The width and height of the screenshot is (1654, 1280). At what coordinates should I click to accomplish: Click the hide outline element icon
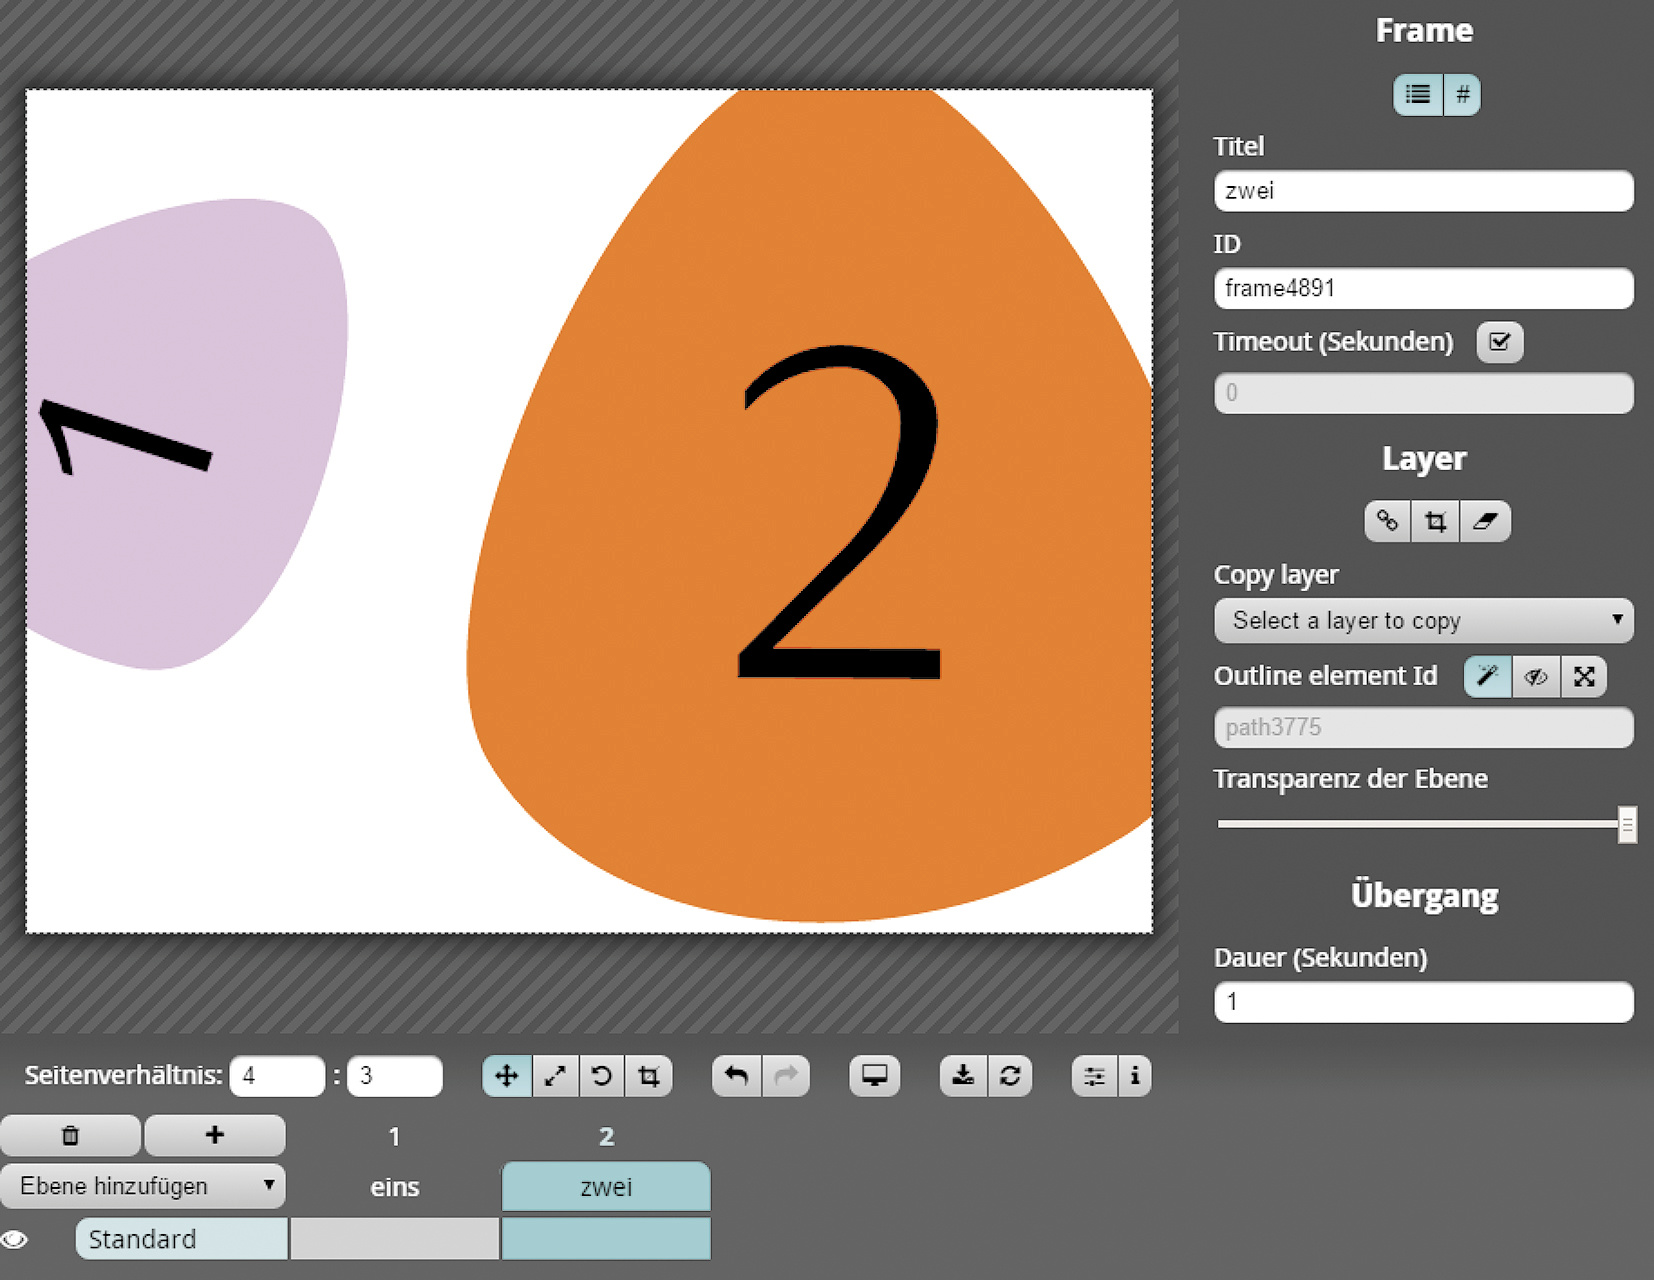pyautogui.click(x=1536, y=677)
